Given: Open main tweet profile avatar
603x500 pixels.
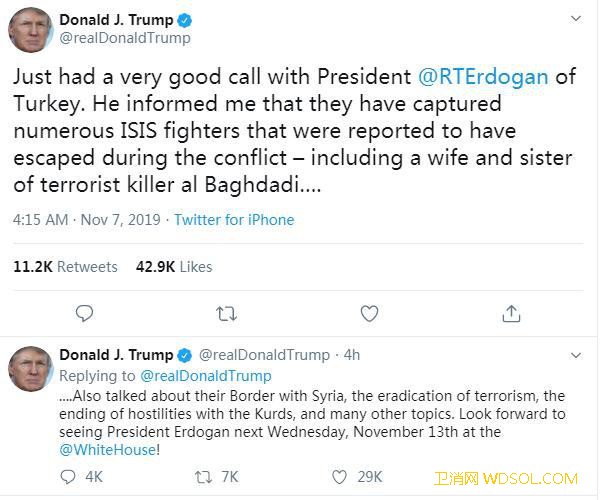Looking at the screenshot, I should coord(30,29).
